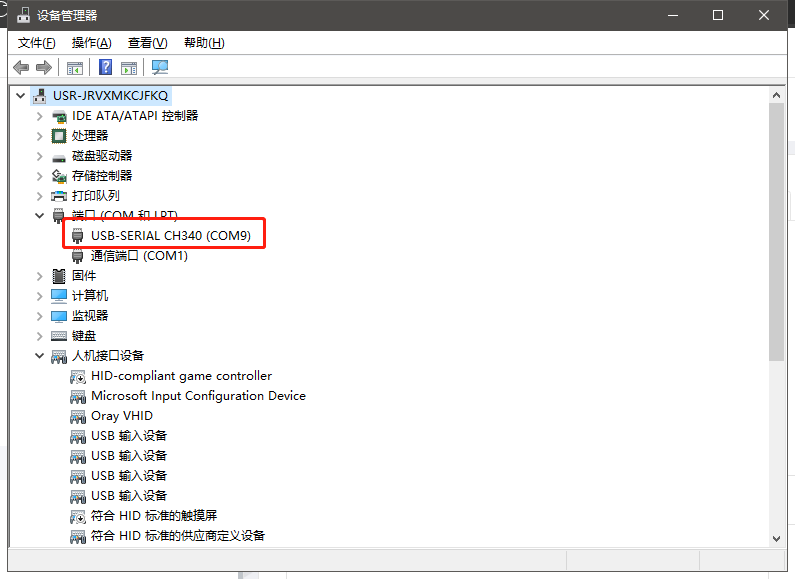Image resolution: width=795 pixels, height=579 pixels.
Task: Click the action pane toolbar icon
Action: point(129,67)
